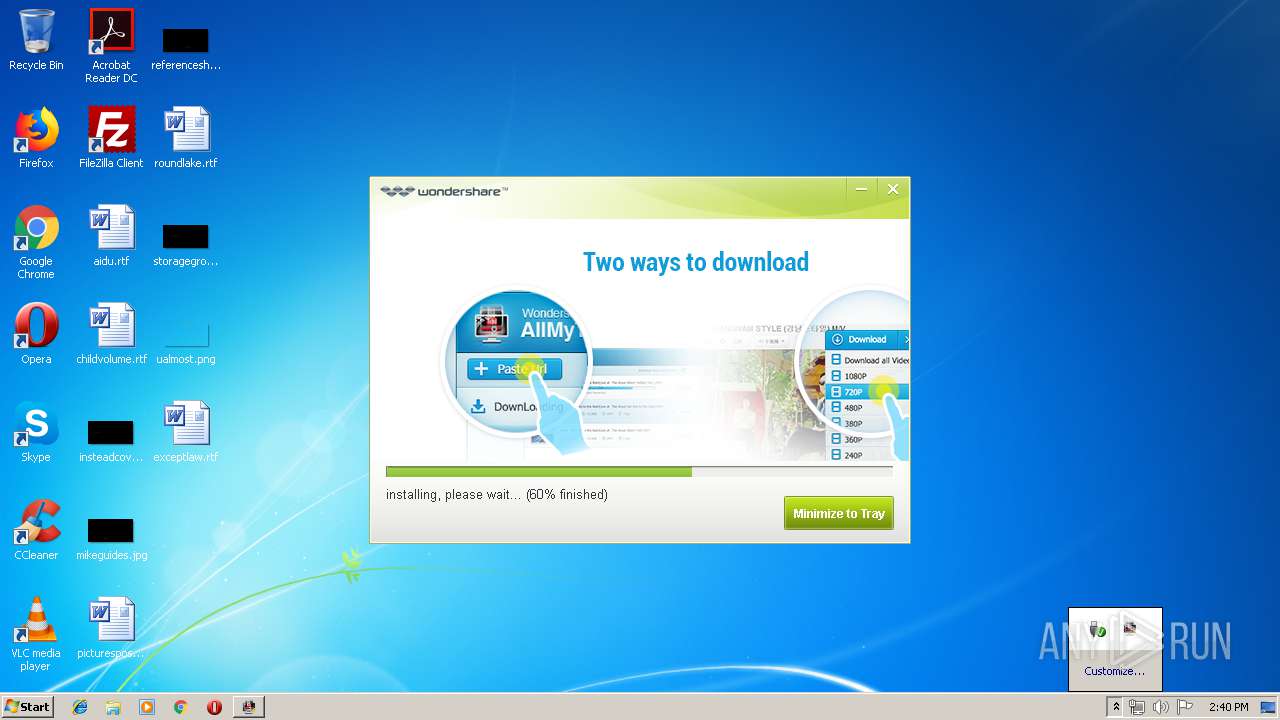
Task: Click Minimize to Tray button
Action: pos(839,513)
